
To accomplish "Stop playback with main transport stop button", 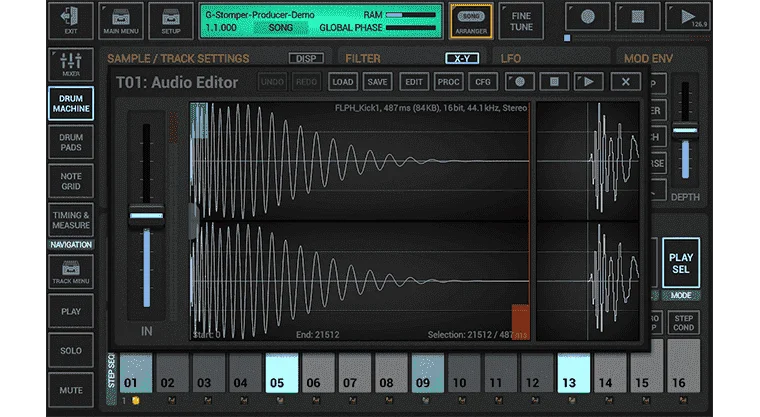I will coord(637,17).
